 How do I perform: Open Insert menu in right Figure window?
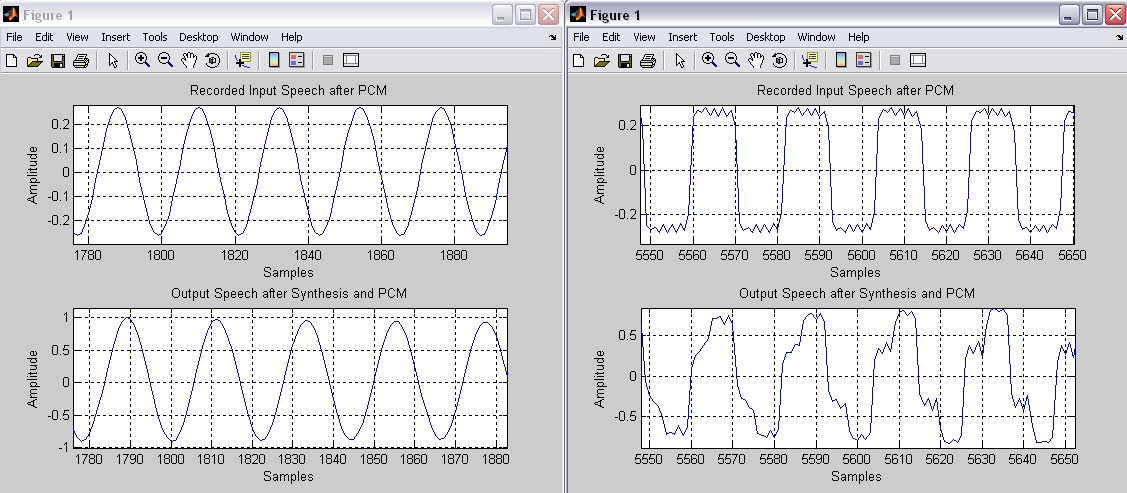(683, 37)
